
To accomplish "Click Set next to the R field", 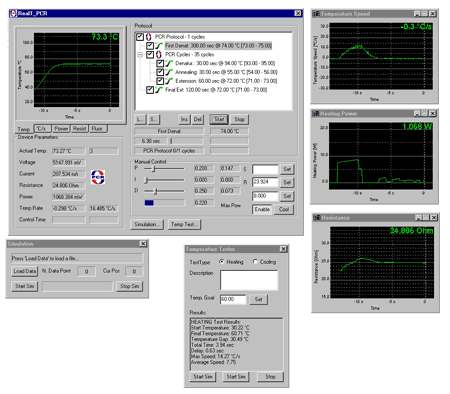I will (287, 182).
